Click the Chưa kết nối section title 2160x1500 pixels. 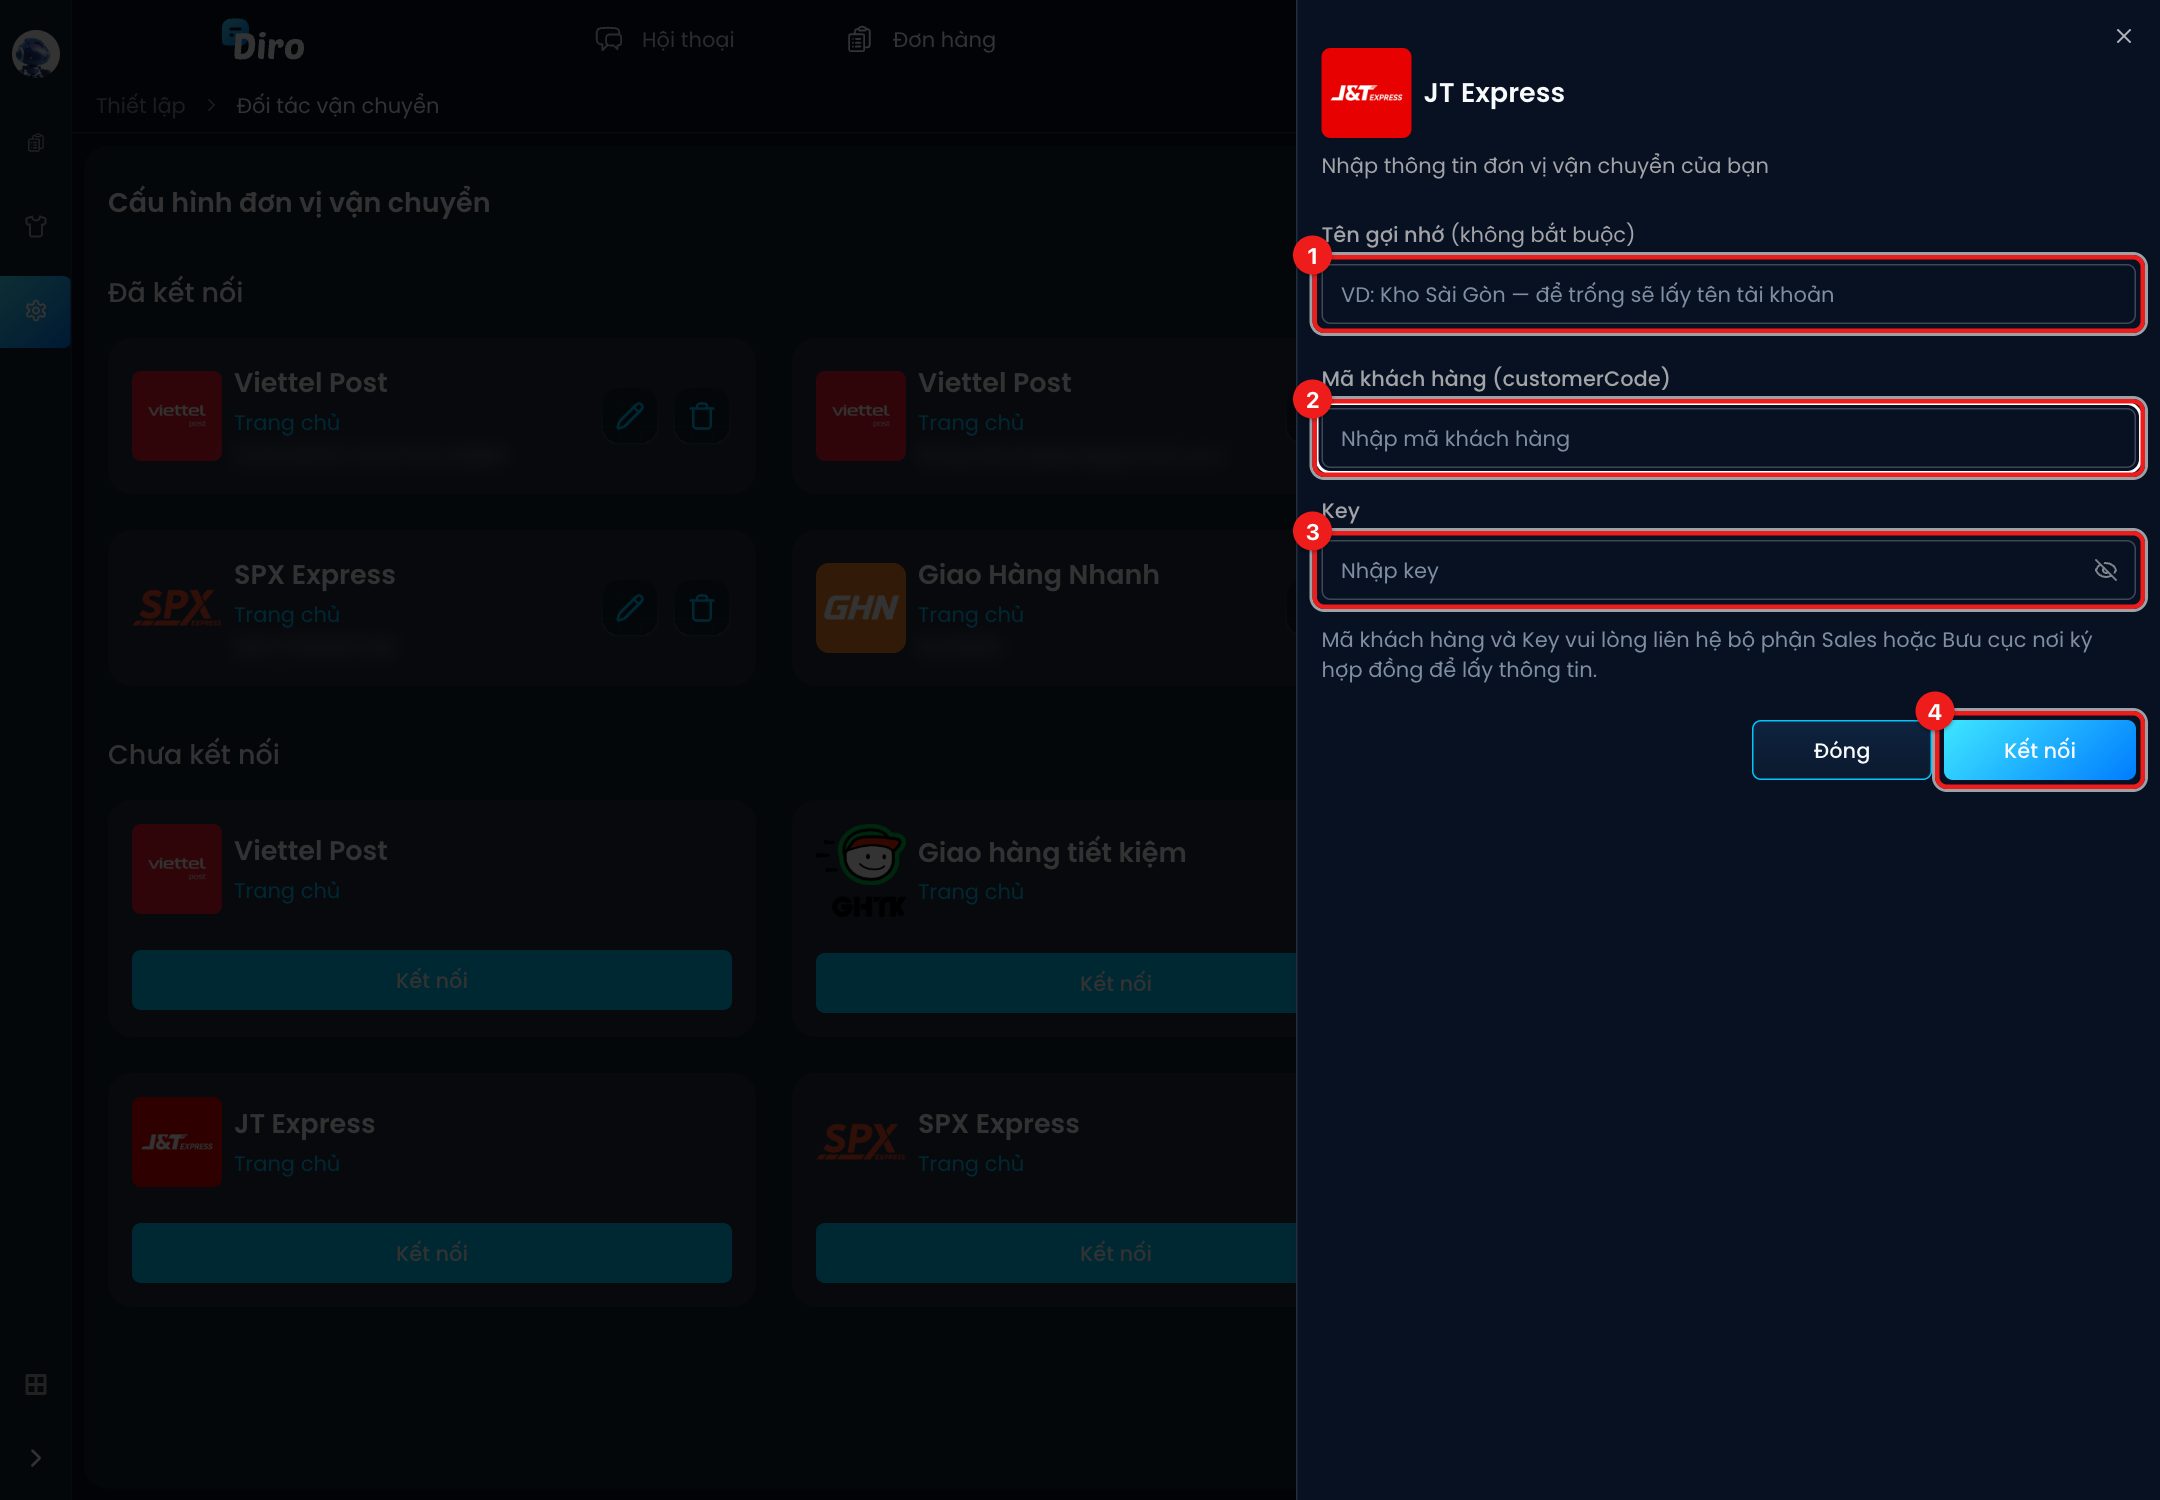(x=194, y=754)
